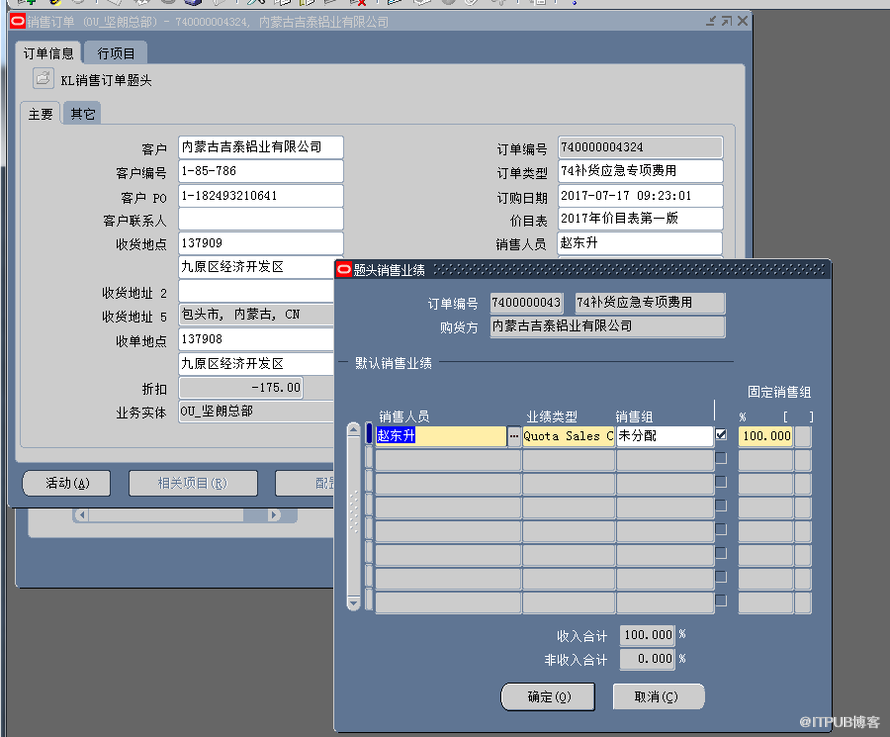This screenshot has height=737, width=890.
Task: Maximize the 销售订单 window
Action: point(726,21)
